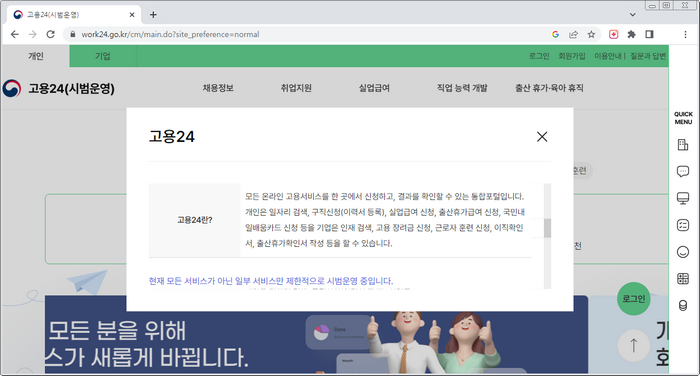The image size is (700, 376).
Task: Click the green round 로그인 button
Action: click(633, 299)
